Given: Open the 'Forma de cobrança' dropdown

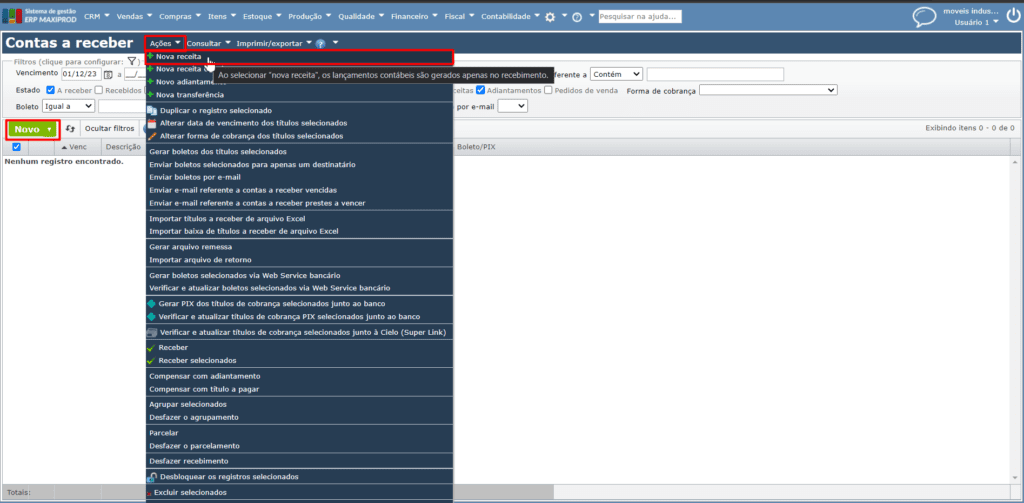Looking at the screenshot, I should (768, 90).
